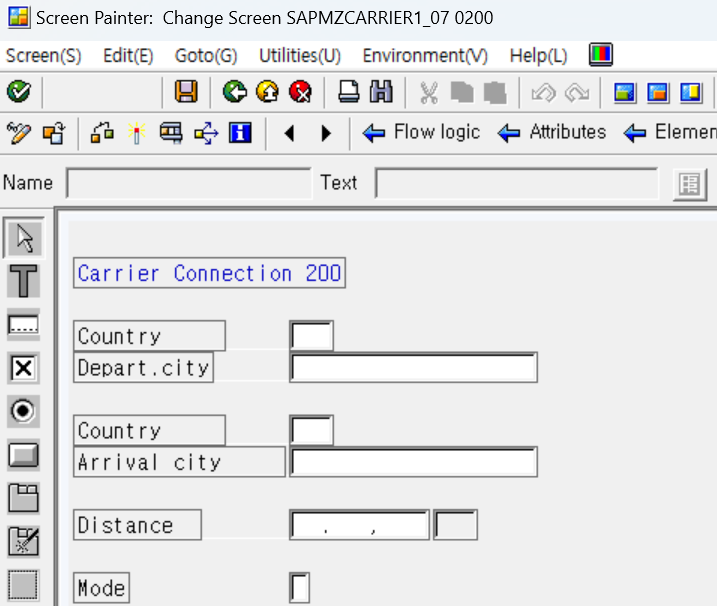Click the Text input field

point(517,183)
